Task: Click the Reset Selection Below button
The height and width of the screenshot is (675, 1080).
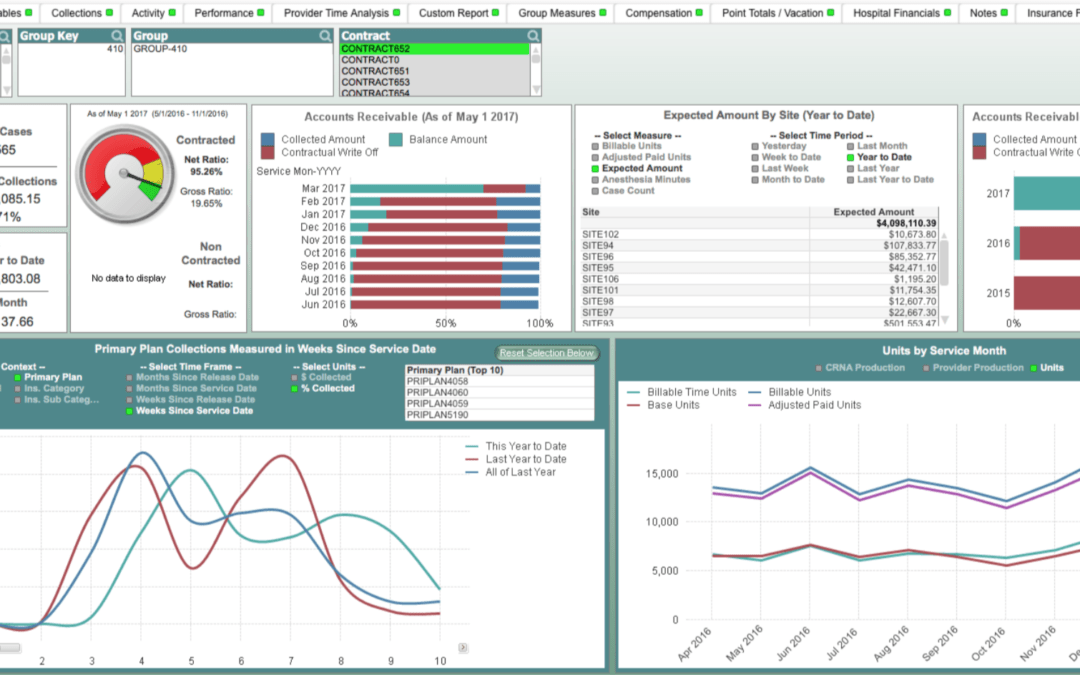Action: [x=547, y=353]
